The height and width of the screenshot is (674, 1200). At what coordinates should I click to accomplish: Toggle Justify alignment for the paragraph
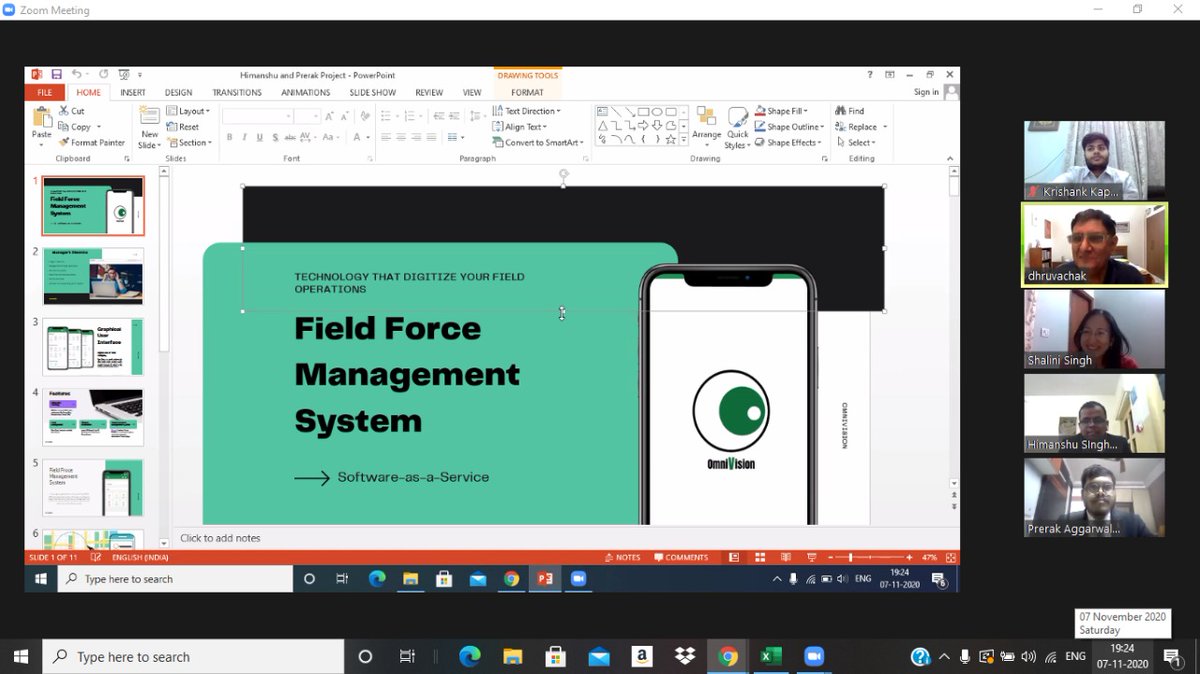coord(429,137)
